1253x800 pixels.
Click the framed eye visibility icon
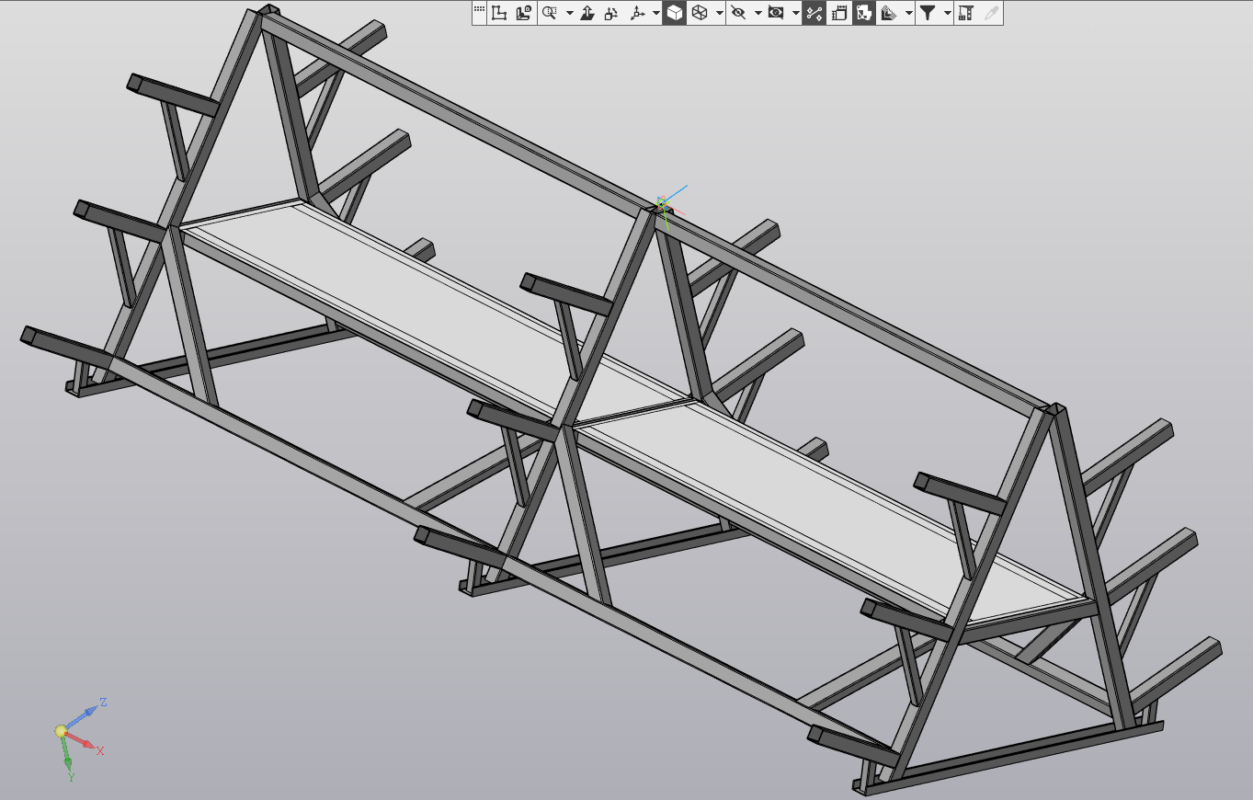click(x=776, y=13)
